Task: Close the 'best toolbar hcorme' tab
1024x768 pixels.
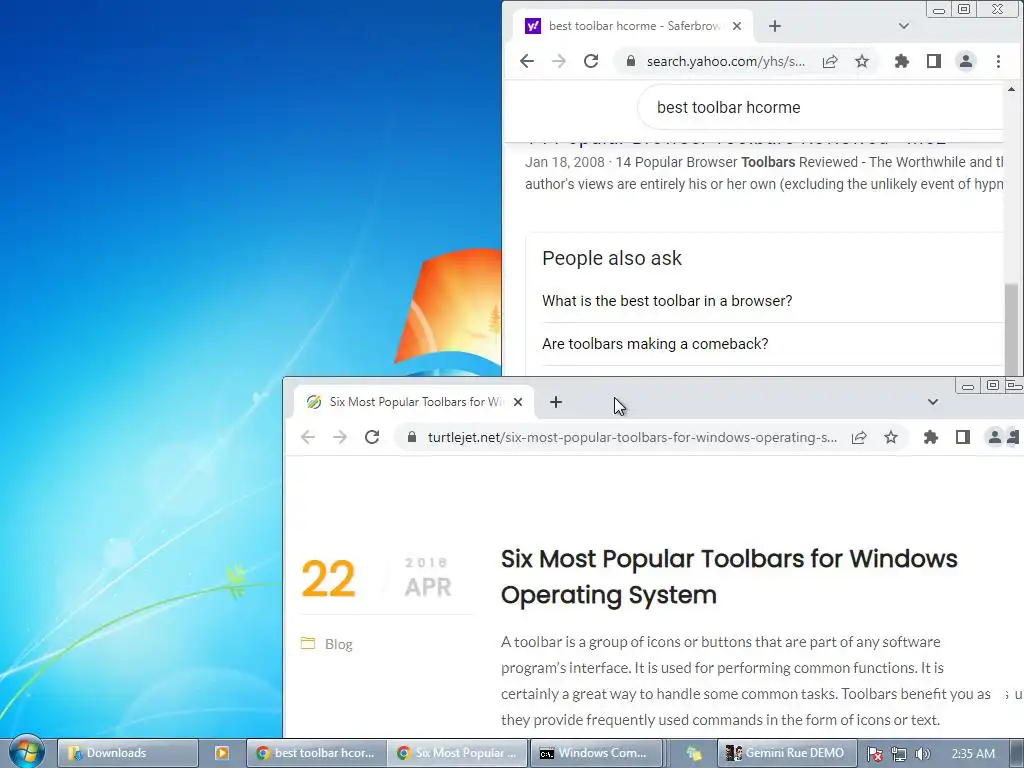Action: click(737, 26)
